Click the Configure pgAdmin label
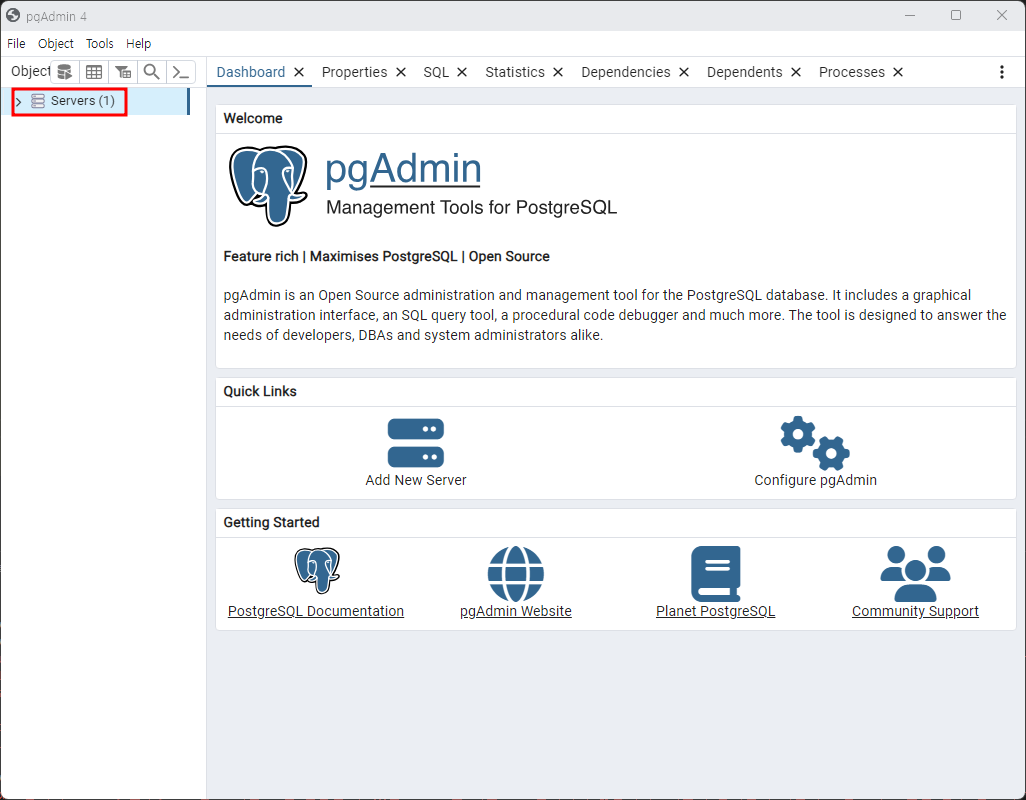The image size is (1026, 800). point(815,480)
